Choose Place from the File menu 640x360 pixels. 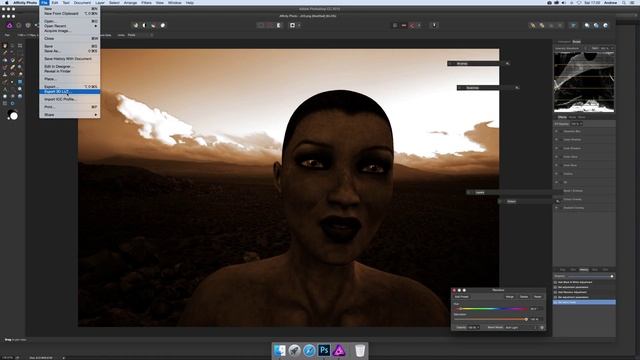pyautogui.click(x=70, y=79)
